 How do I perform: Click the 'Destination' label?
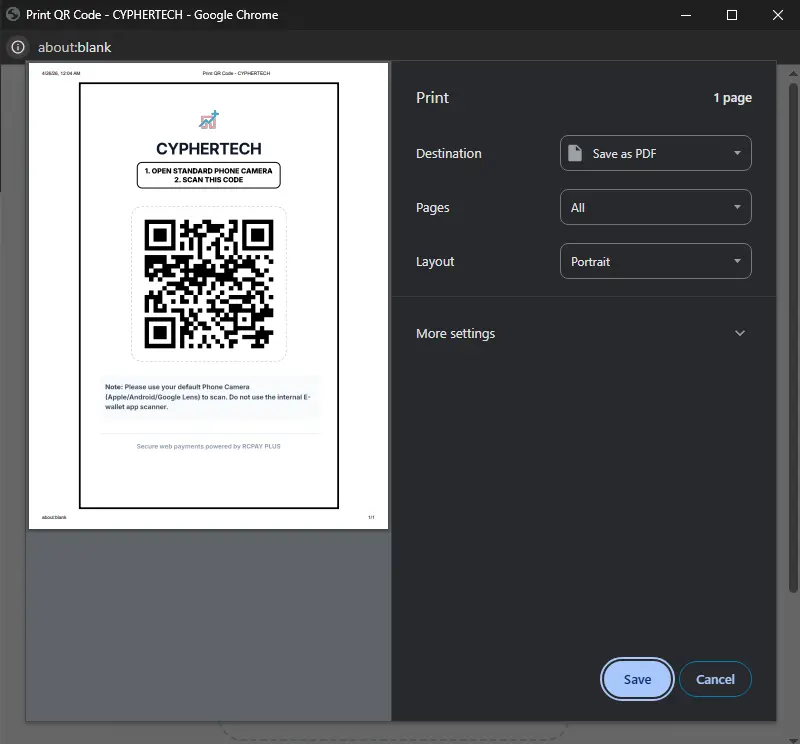pyautogui.click(x=448, y=154)
